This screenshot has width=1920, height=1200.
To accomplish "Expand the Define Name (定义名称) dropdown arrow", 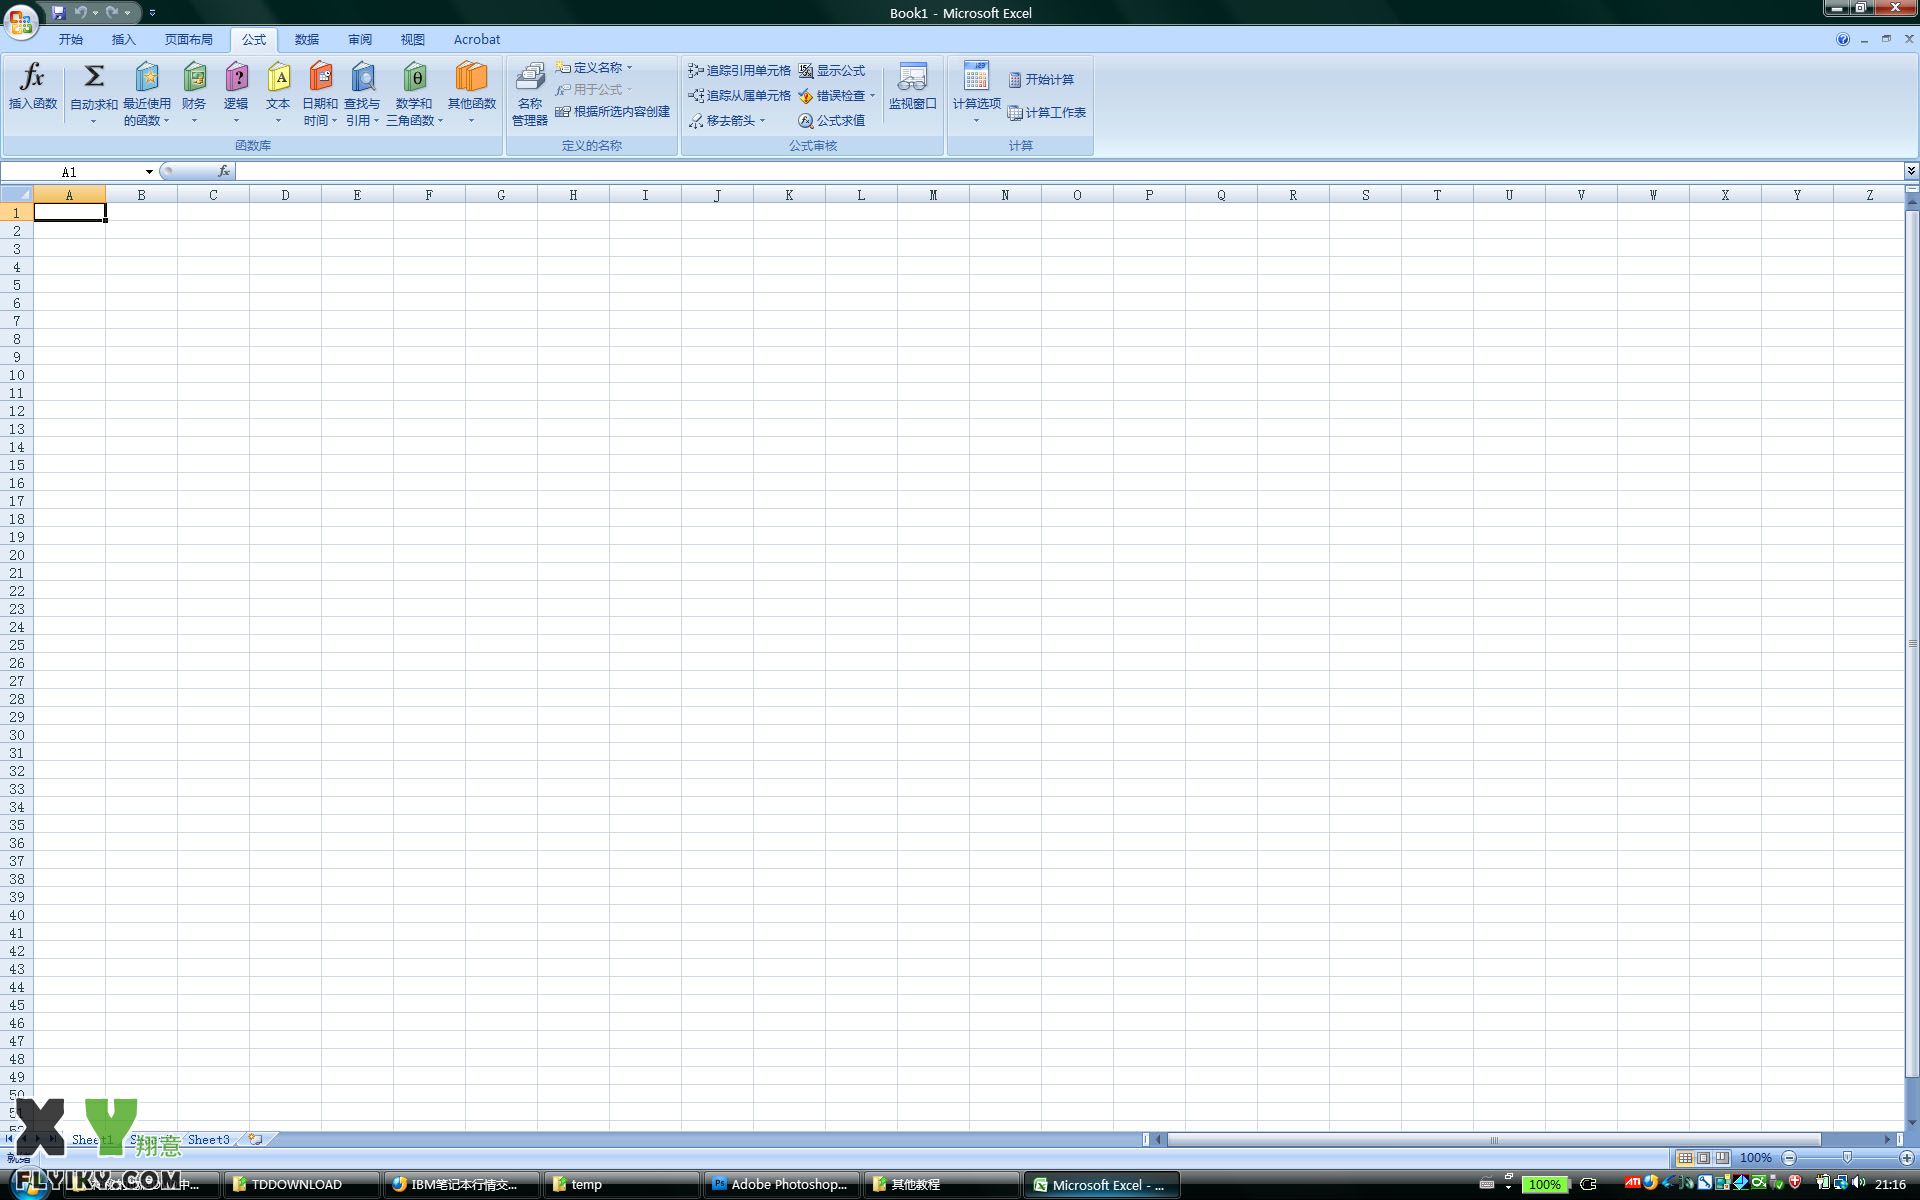I will (630, 68).
